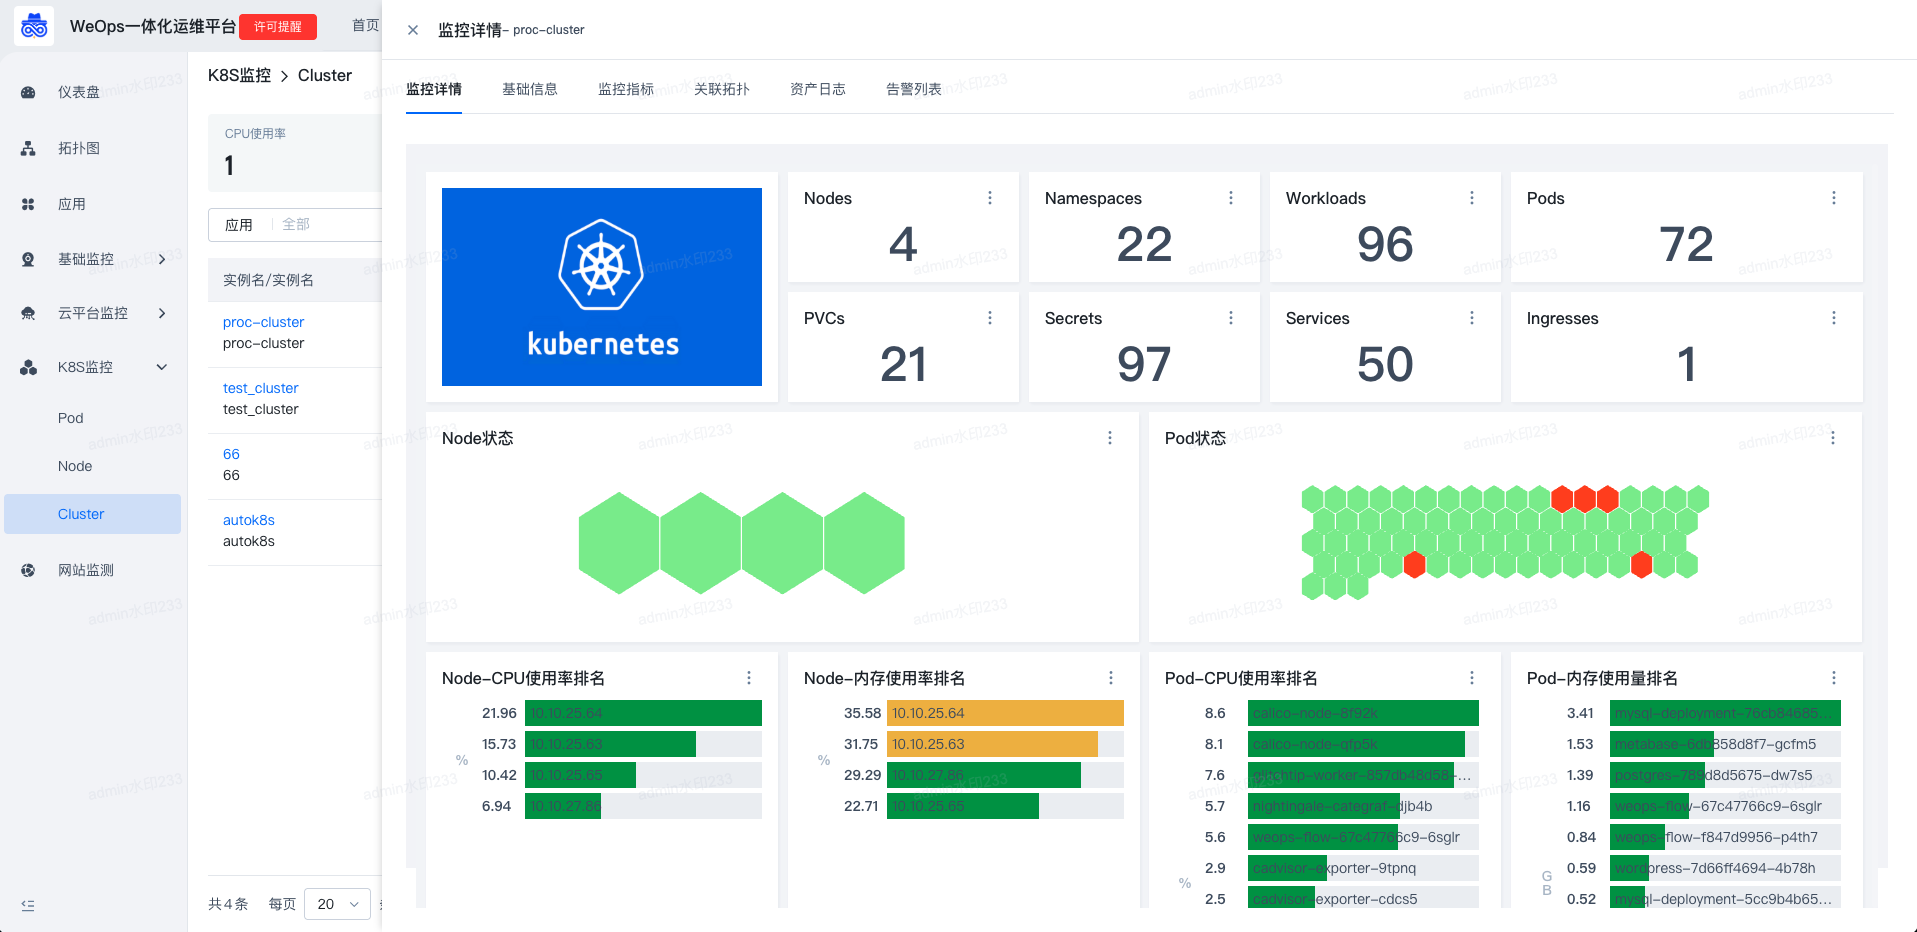Click the first red hexagon in Pod状态
The width and height of the screenshot is (1917, 932).
click(x=1562, y=498)
